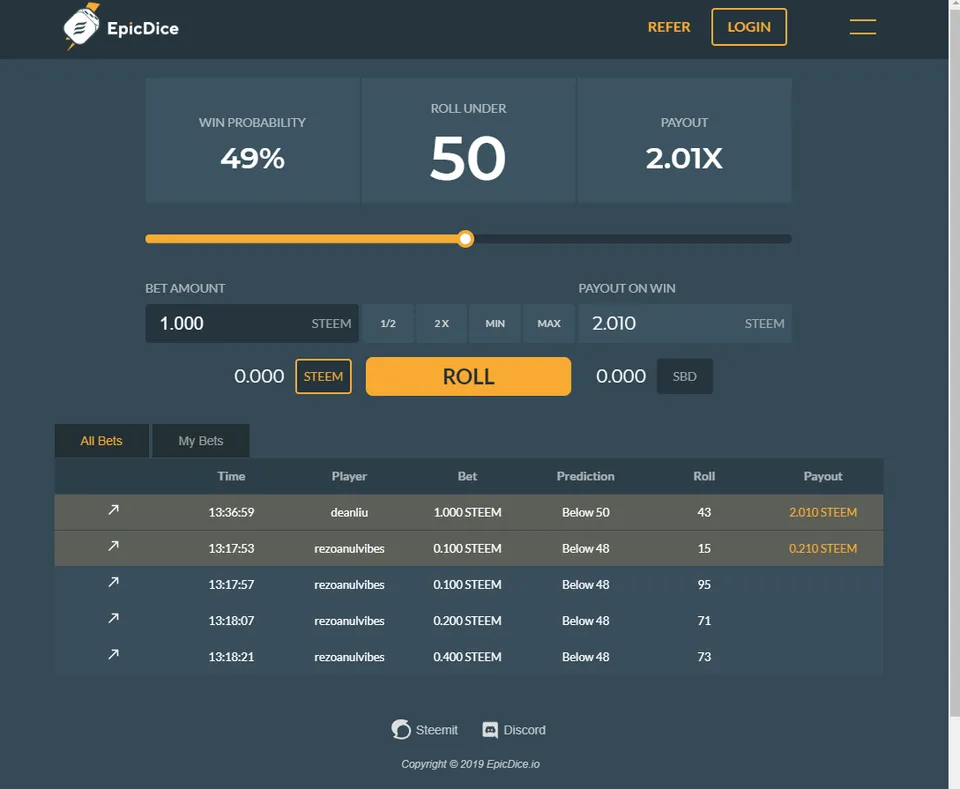Click the Discord logo icon in footer
This screenshot has width=960, height=789.
(490, 730)
